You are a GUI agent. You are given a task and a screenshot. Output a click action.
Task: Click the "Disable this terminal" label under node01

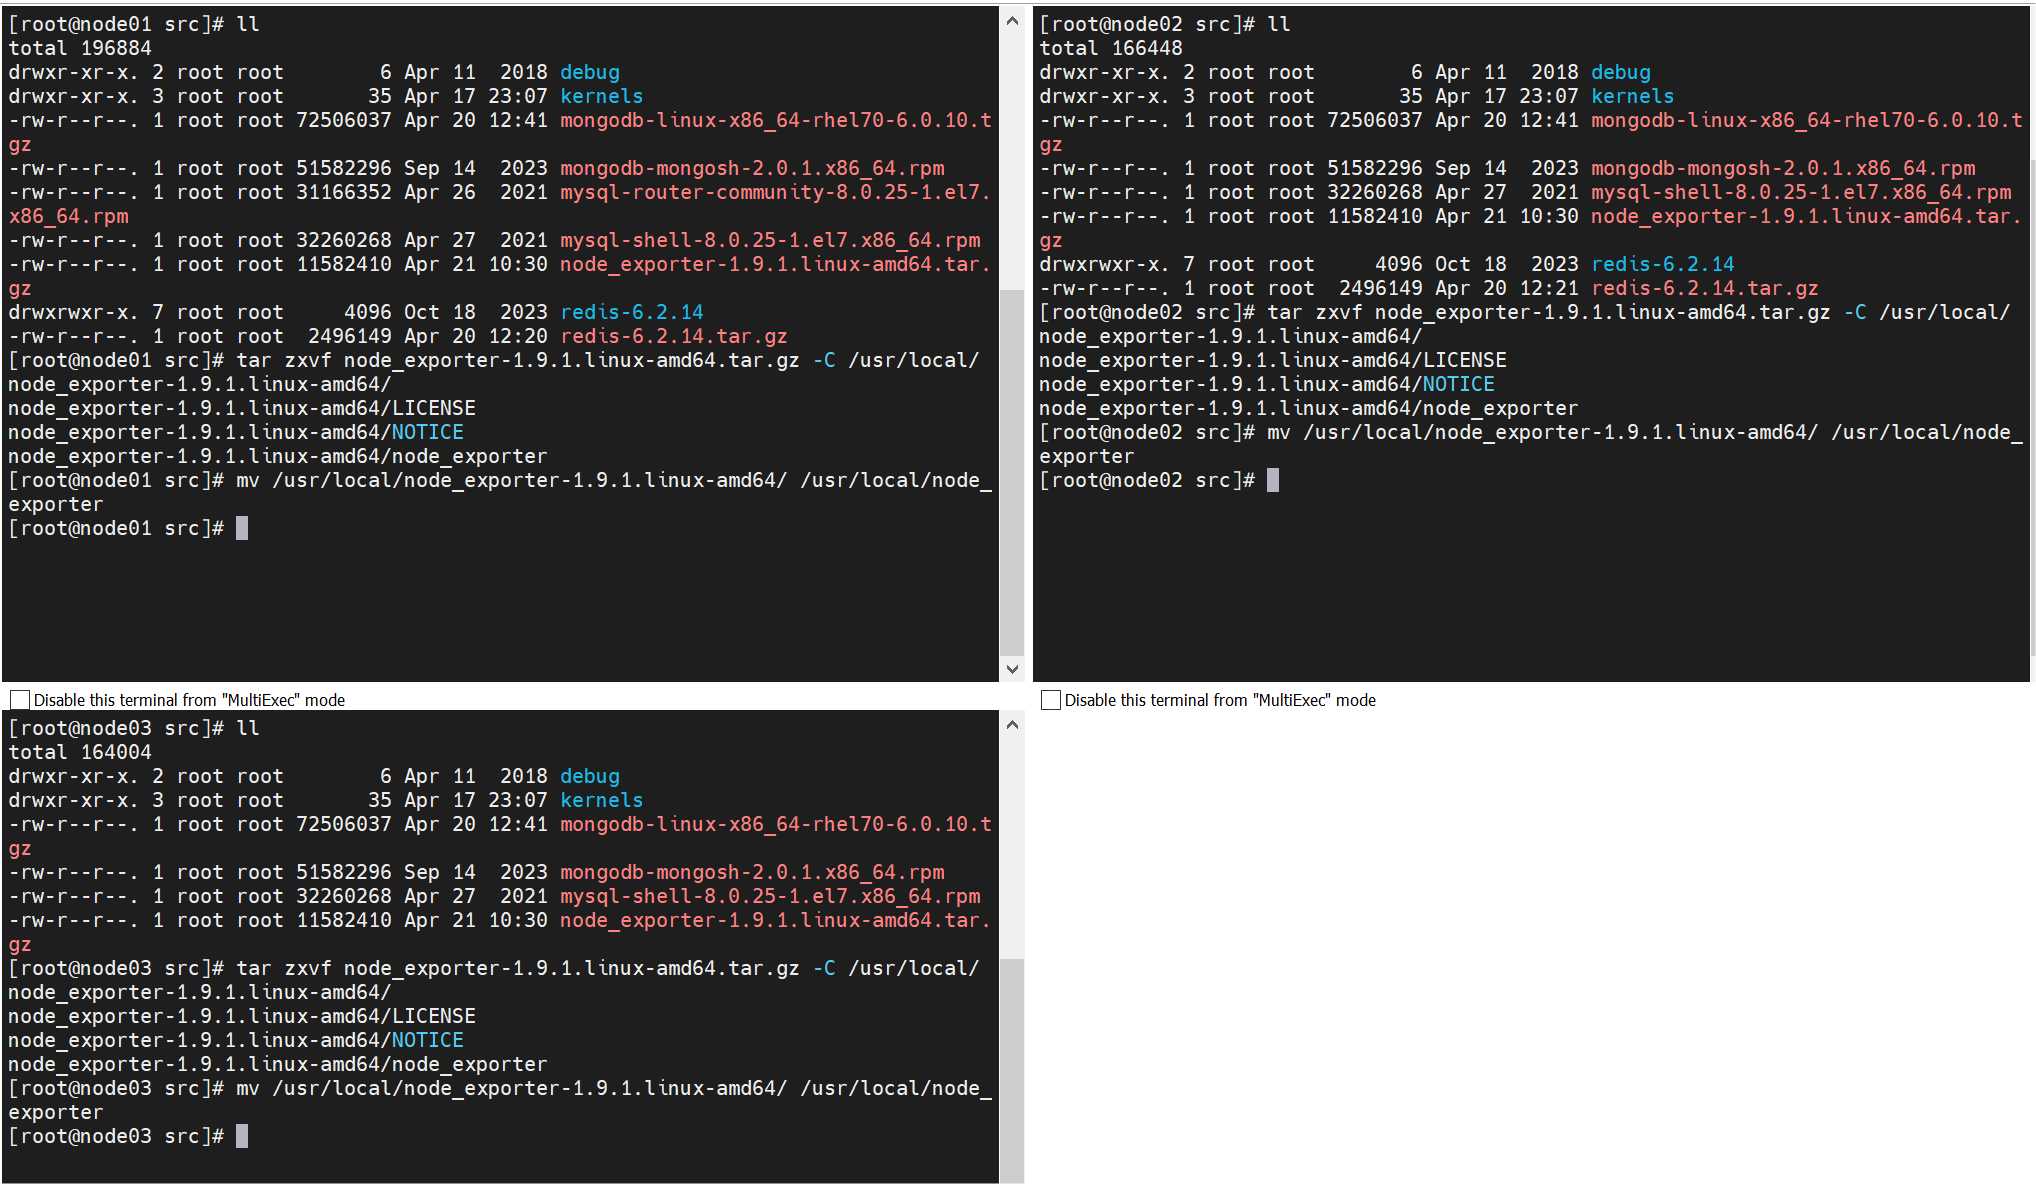(189, 700)
